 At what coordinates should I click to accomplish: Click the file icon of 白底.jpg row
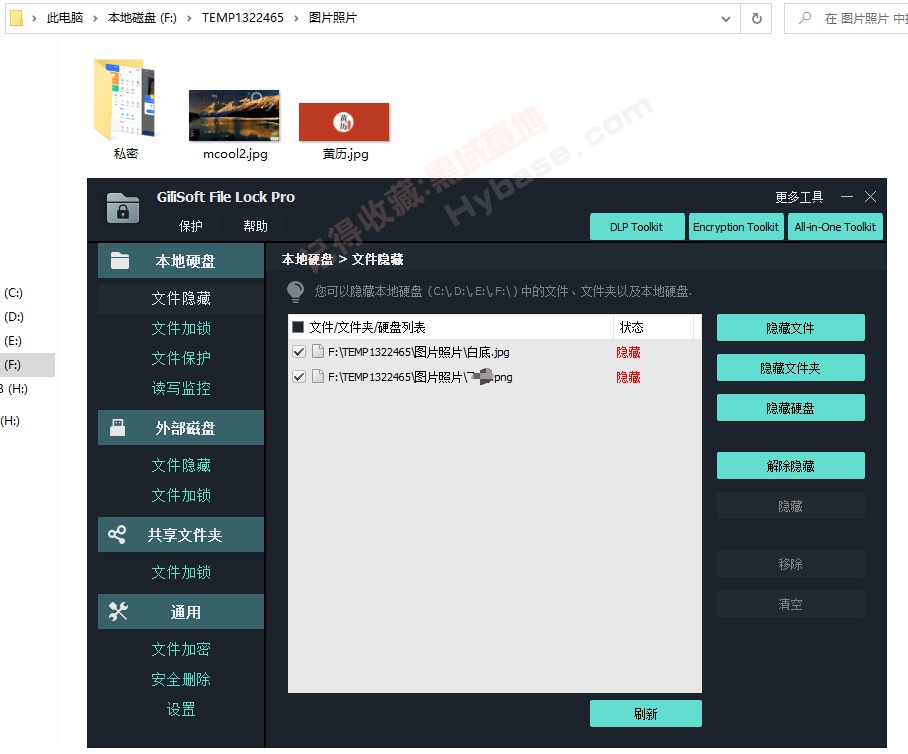317,352
